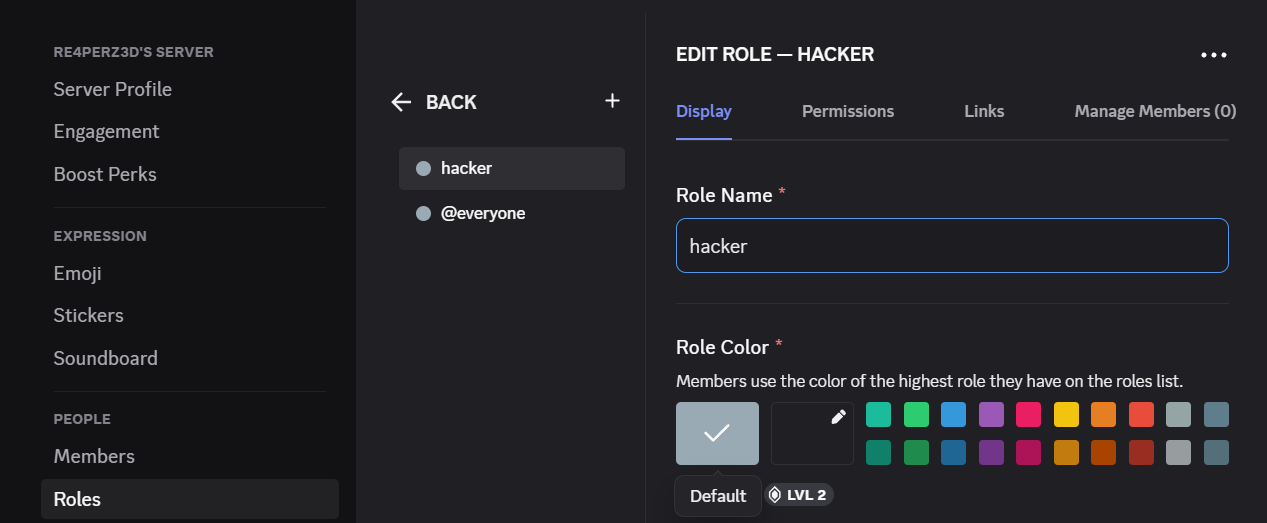Click the Role Color heading
This screenshot has width=1267, height=523.
tap(722, 347)
